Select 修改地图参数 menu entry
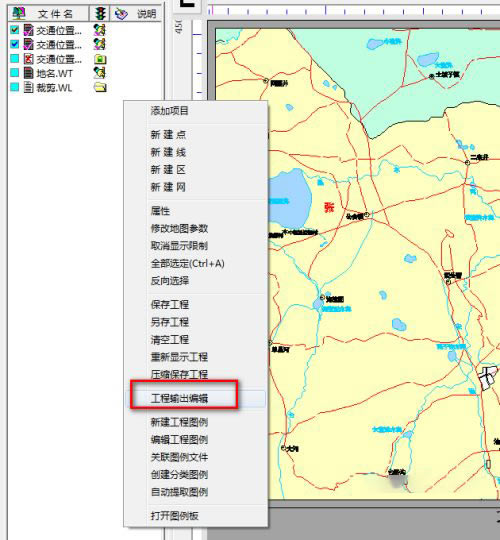The width and height of the screenshot is (500, 540). 179,228
